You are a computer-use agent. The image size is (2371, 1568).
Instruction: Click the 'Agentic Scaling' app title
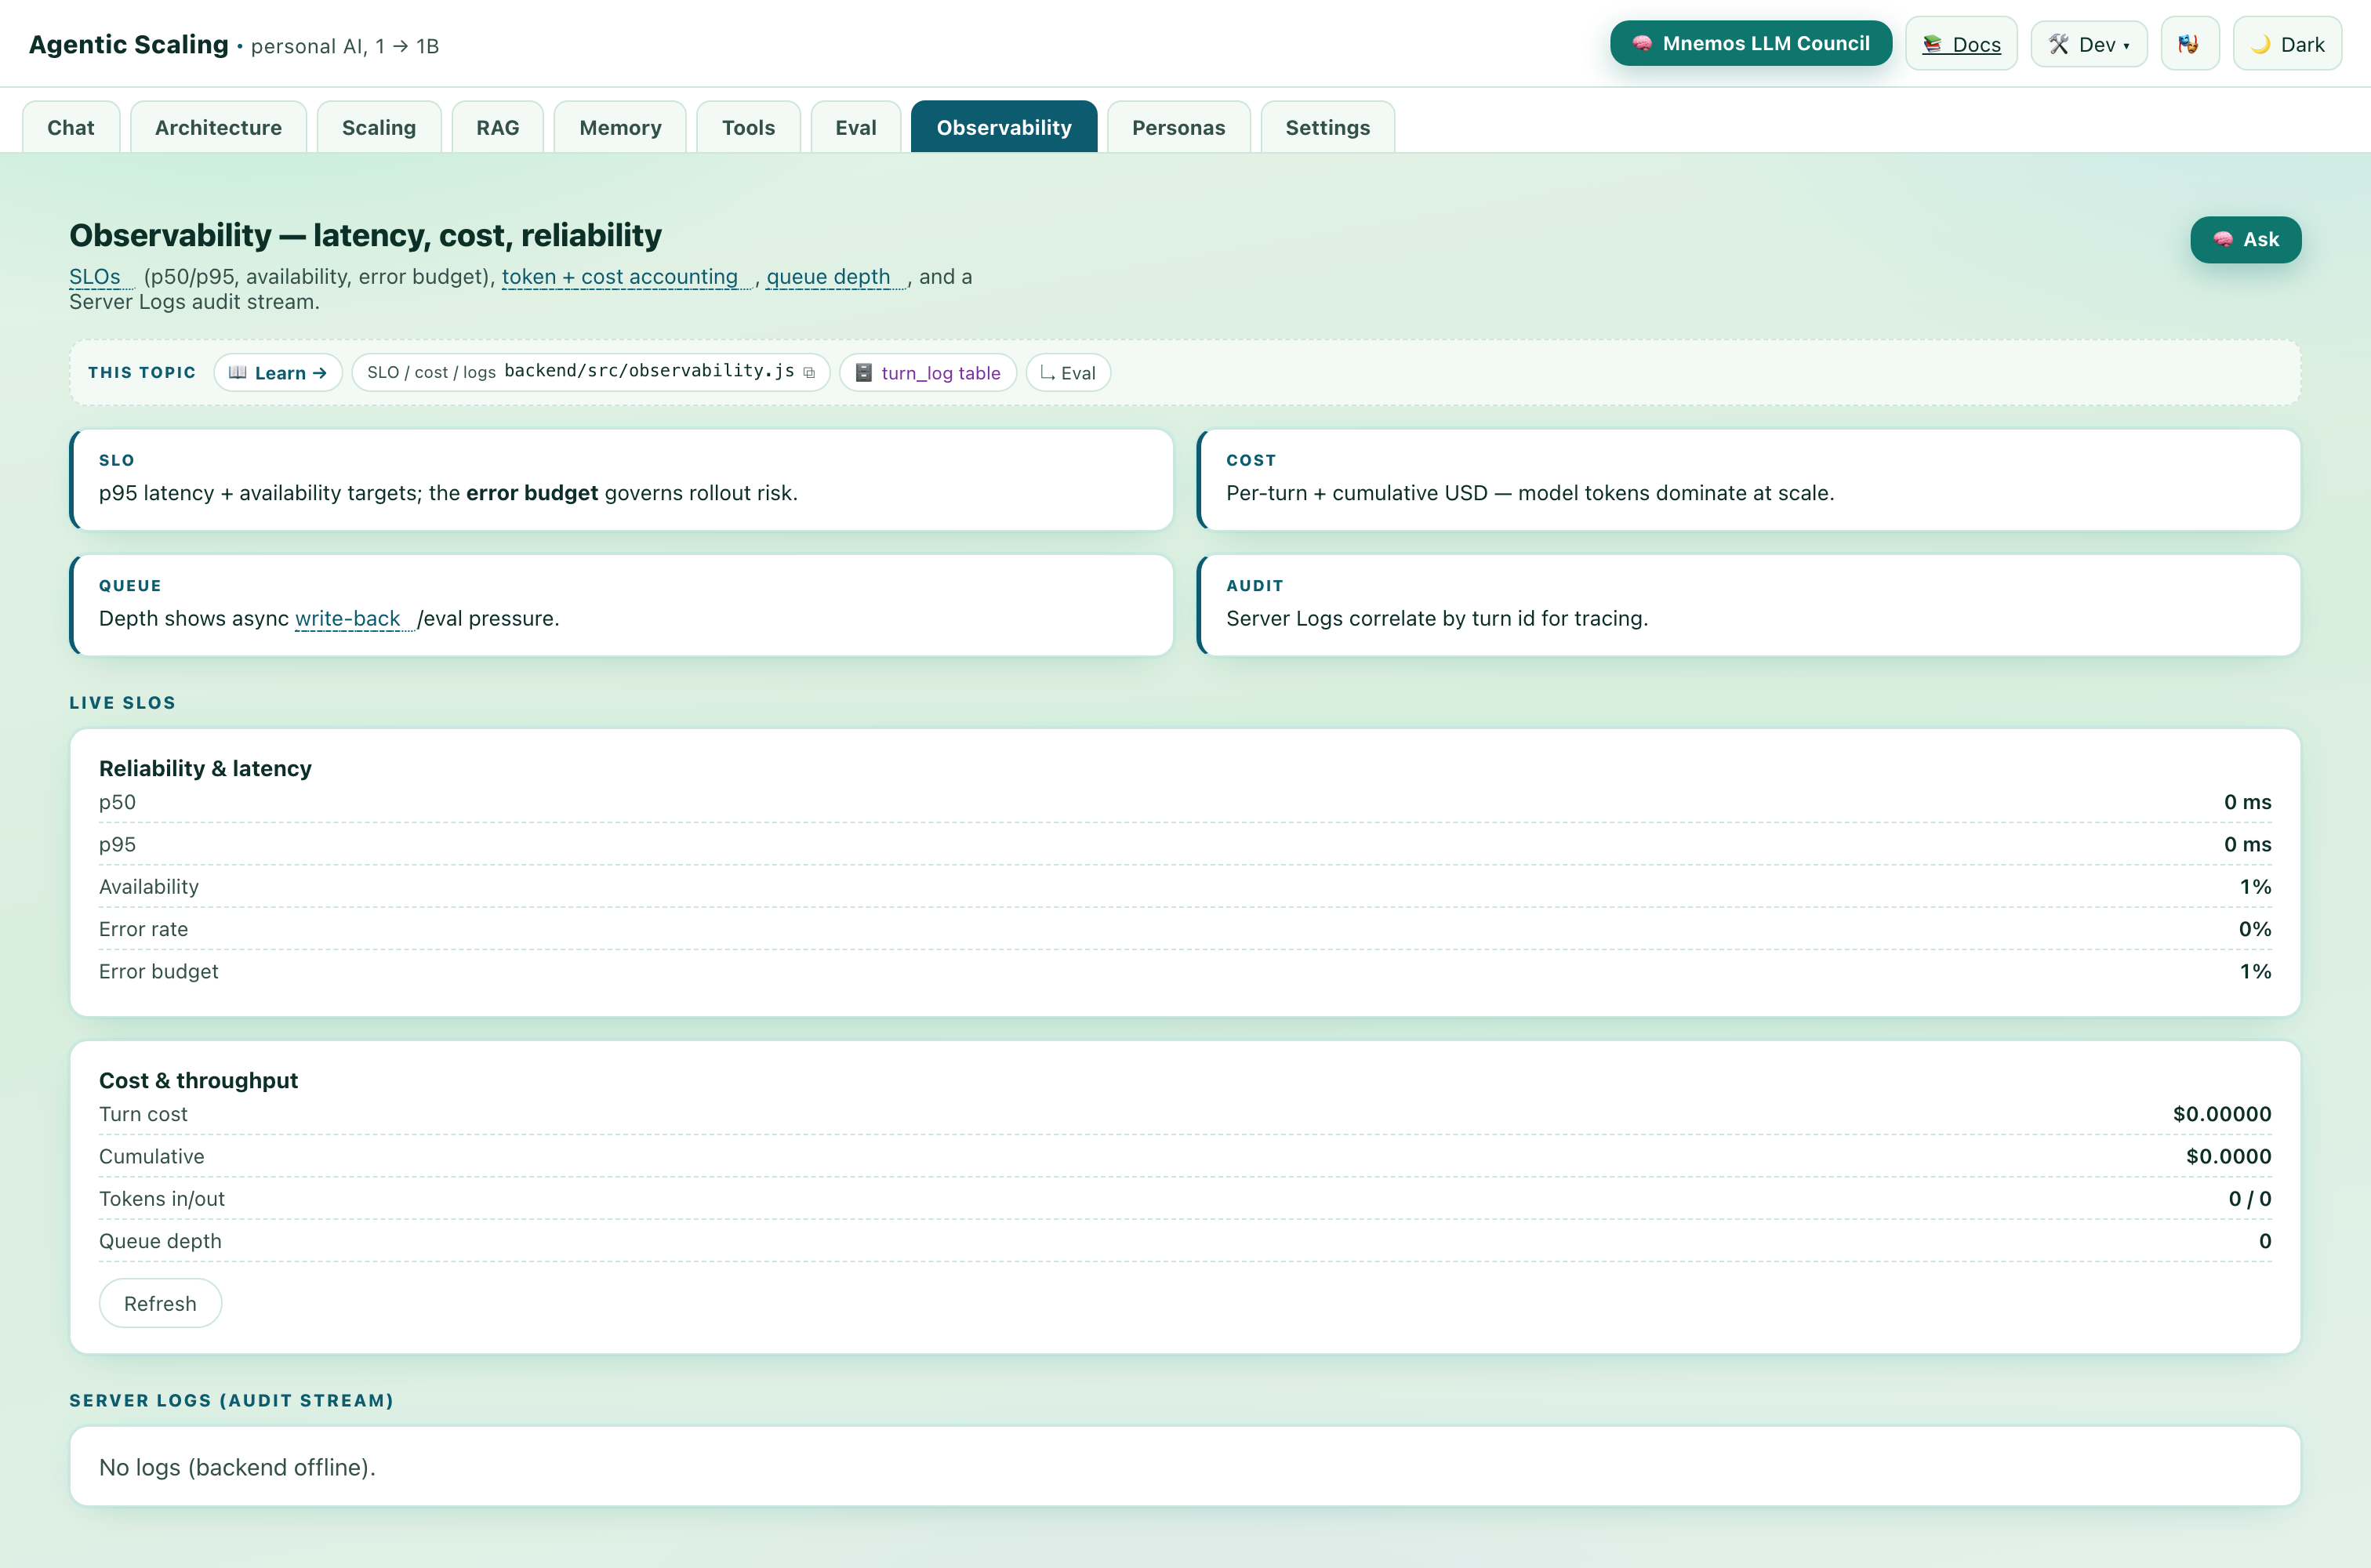[x=128, y=44]
